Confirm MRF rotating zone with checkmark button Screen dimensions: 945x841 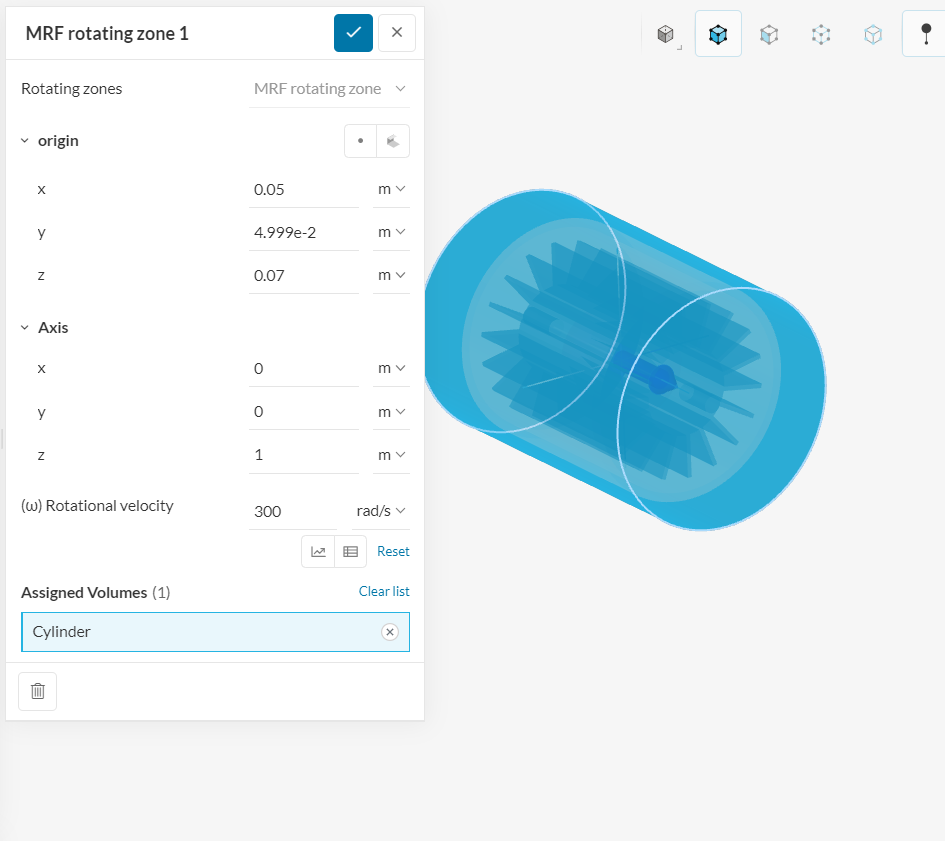(x=353, y=33)
